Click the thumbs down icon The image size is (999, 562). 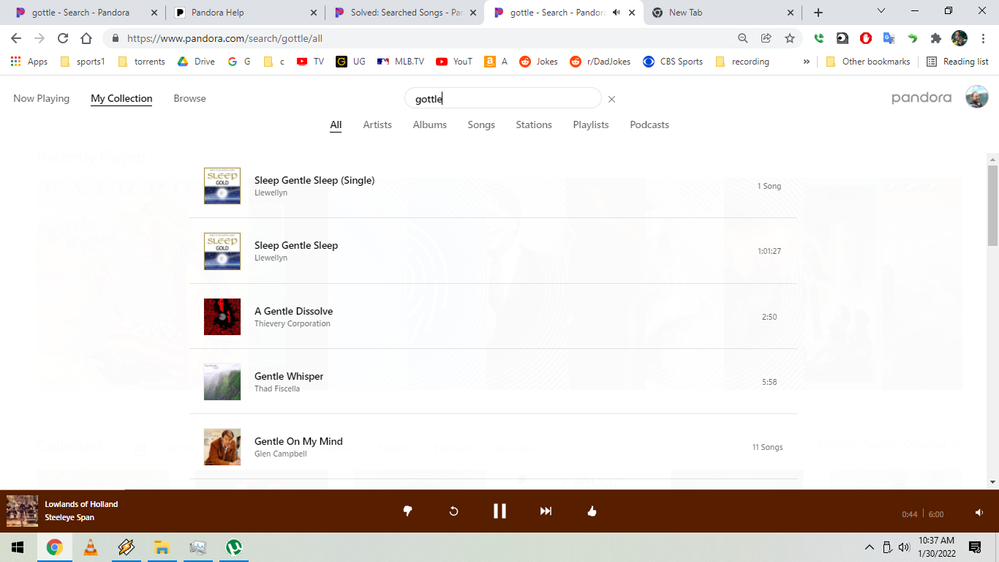tap(407, 511)
